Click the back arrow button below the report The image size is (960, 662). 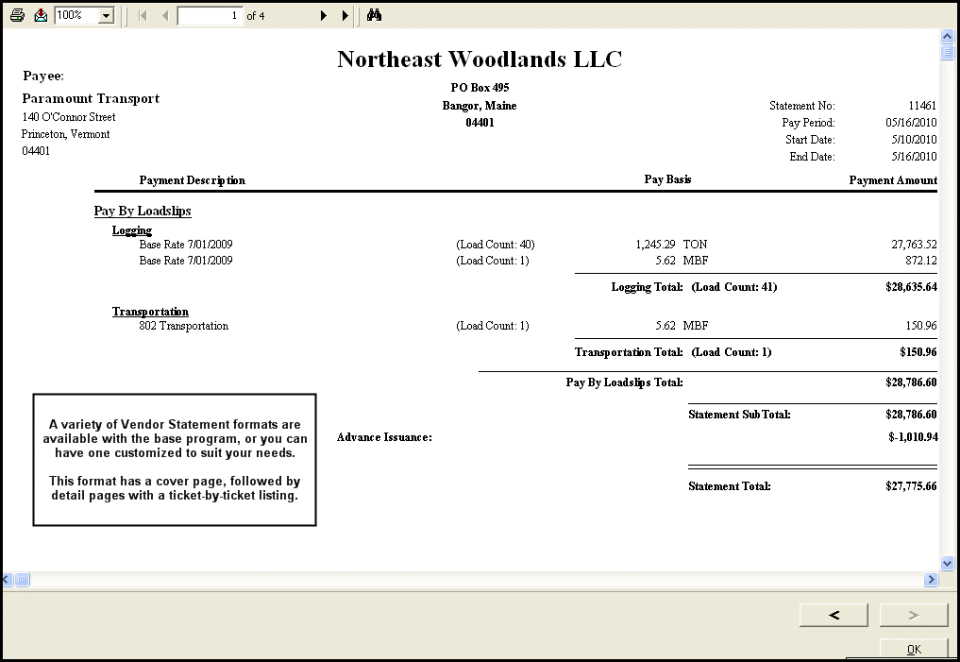[x=833, y=614]
